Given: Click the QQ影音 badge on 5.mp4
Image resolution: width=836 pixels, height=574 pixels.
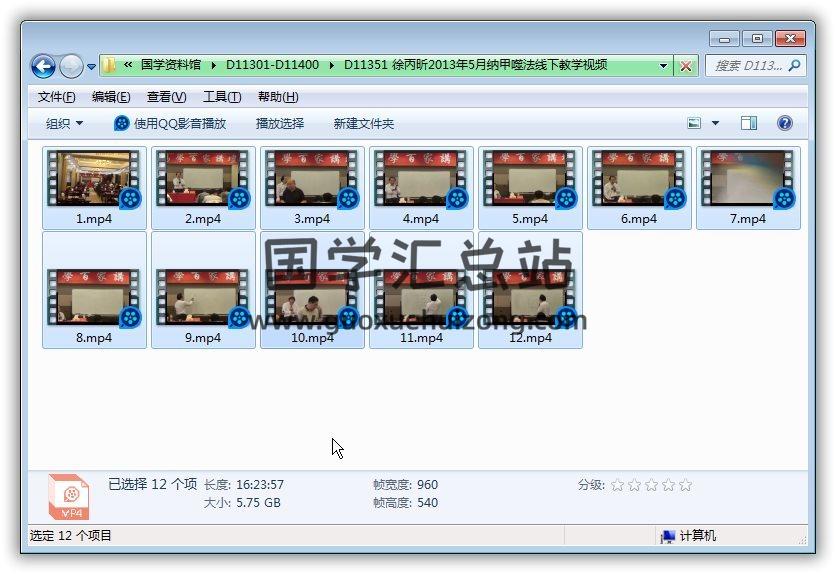Looking at the screenshot, I should pos(566,199).
